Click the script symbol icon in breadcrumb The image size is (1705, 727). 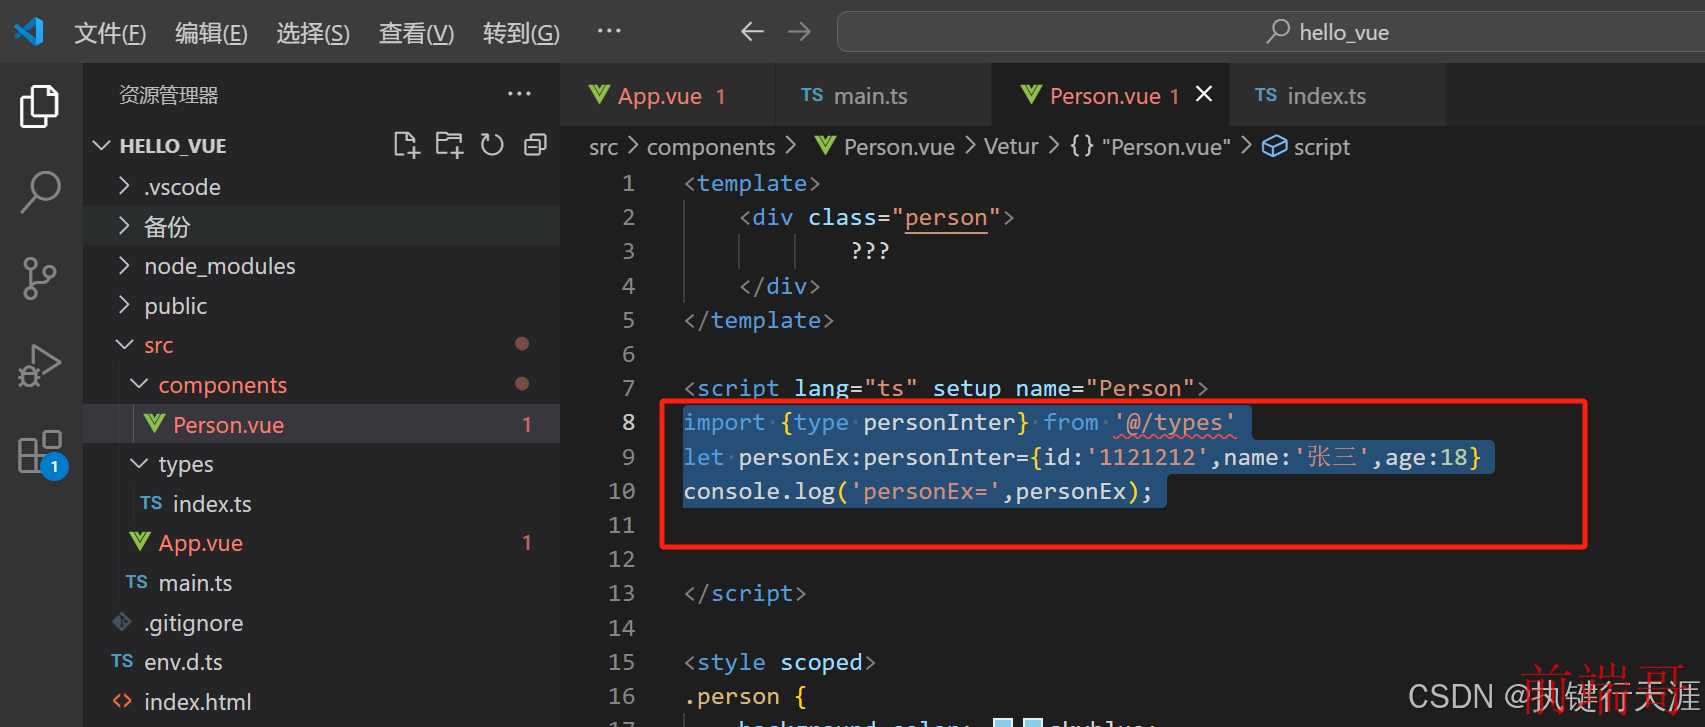(x=1274, y=146)
